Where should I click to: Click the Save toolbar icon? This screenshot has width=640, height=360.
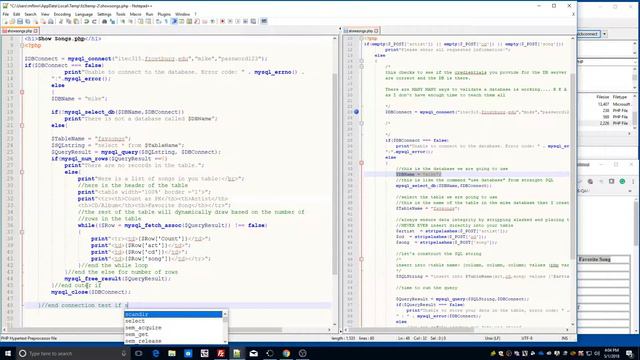click(x=20, y=21)
